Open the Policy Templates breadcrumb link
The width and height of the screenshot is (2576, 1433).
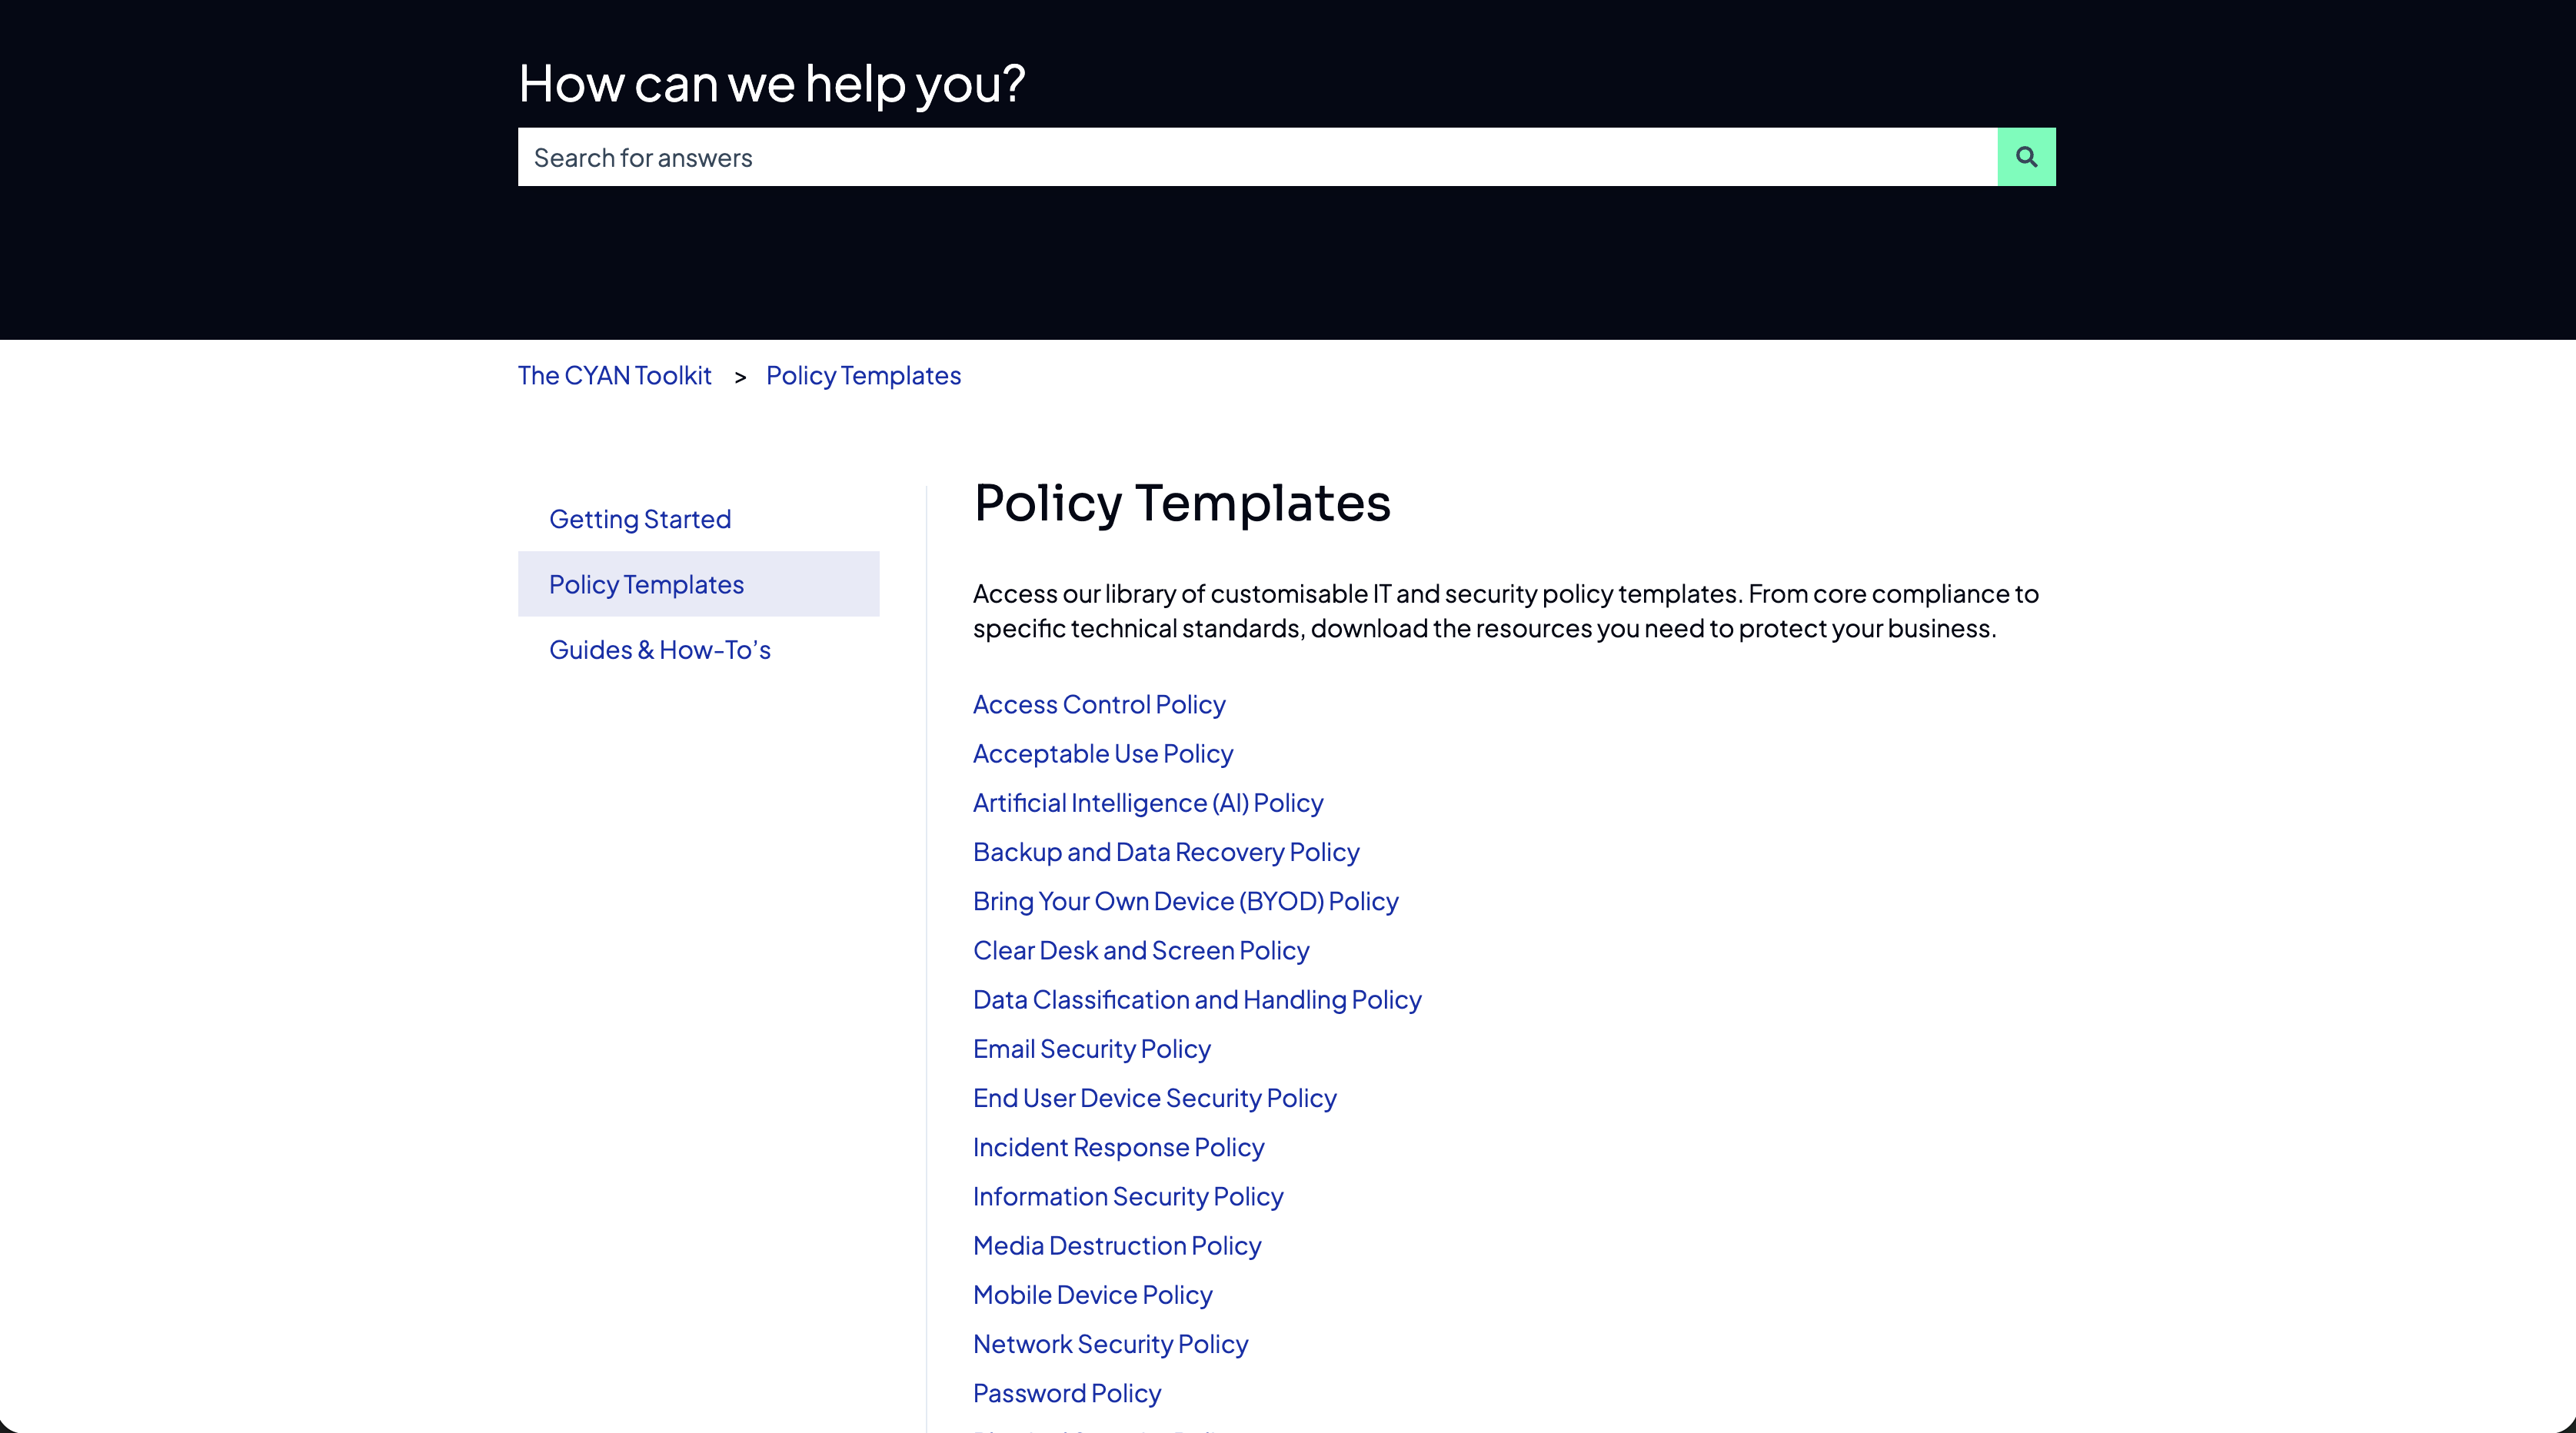tap(862, 375)
